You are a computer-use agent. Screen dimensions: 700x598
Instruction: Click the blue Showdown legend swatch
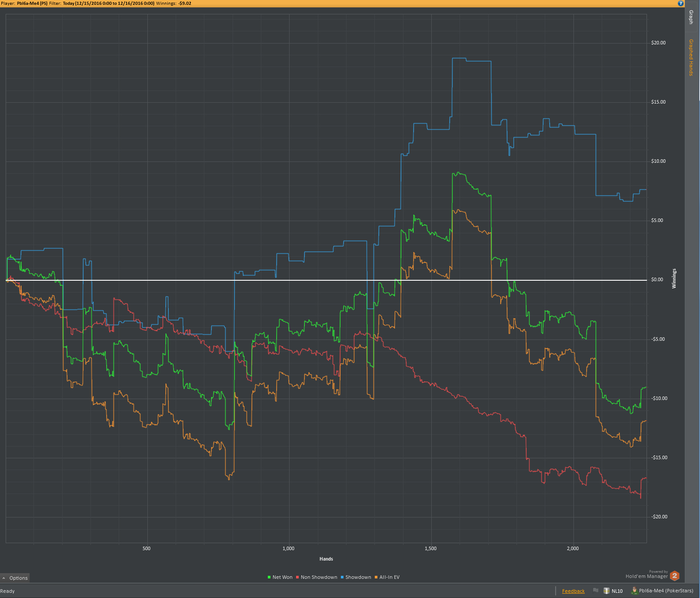pos(342,577)
